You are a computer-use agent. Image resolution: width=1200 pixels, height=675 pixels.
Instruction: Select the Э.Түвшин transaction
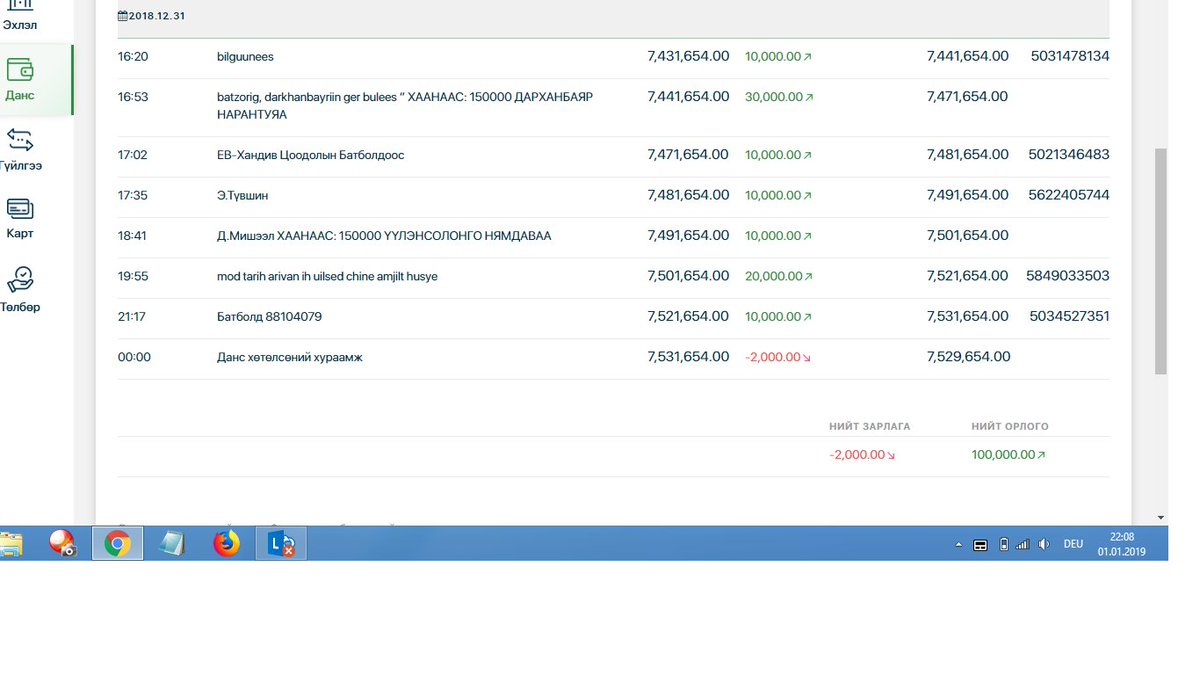coord(613,196)
